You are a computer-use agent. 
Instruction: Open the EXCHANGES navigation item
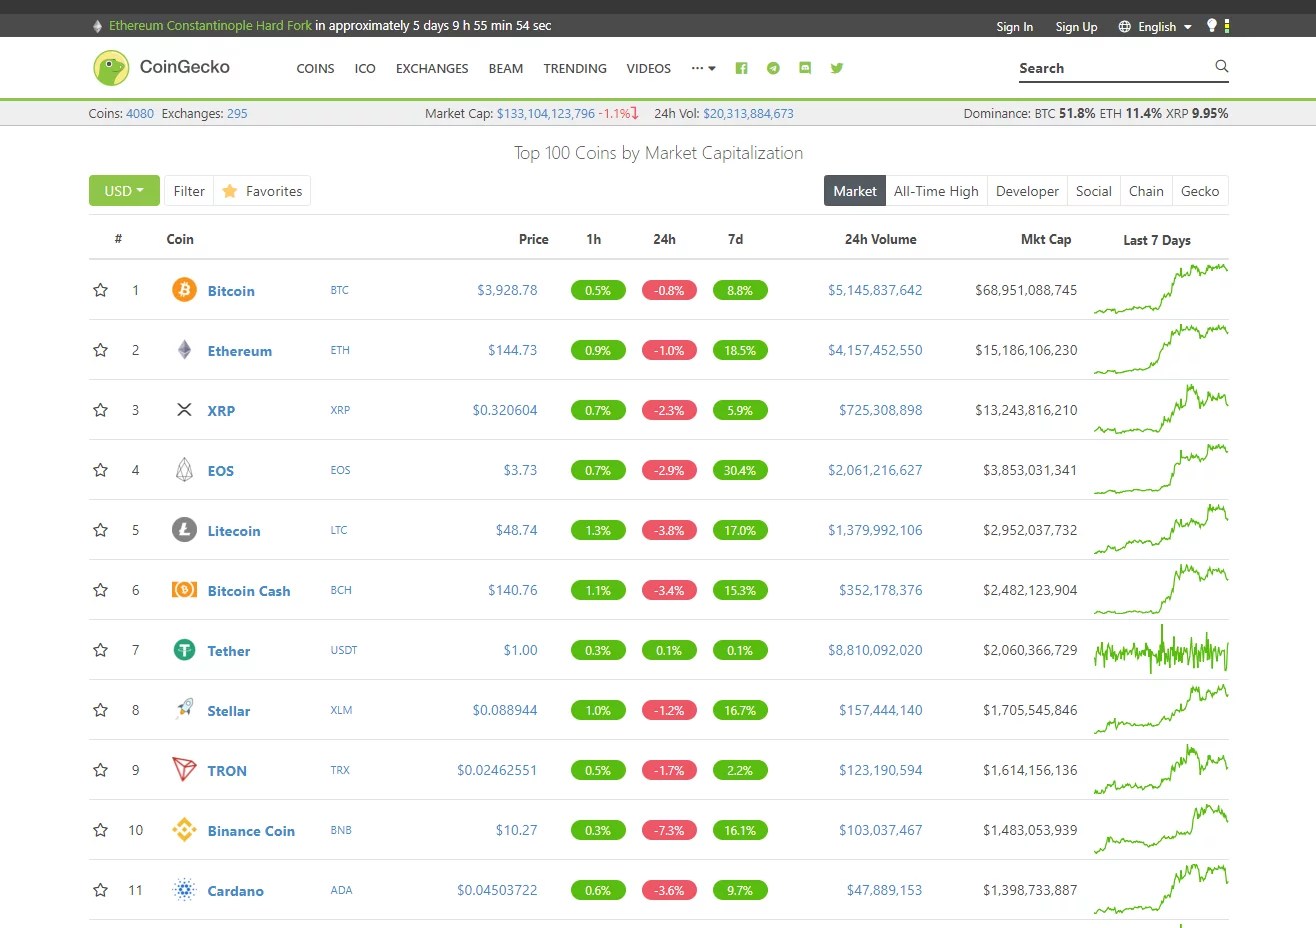431,68
